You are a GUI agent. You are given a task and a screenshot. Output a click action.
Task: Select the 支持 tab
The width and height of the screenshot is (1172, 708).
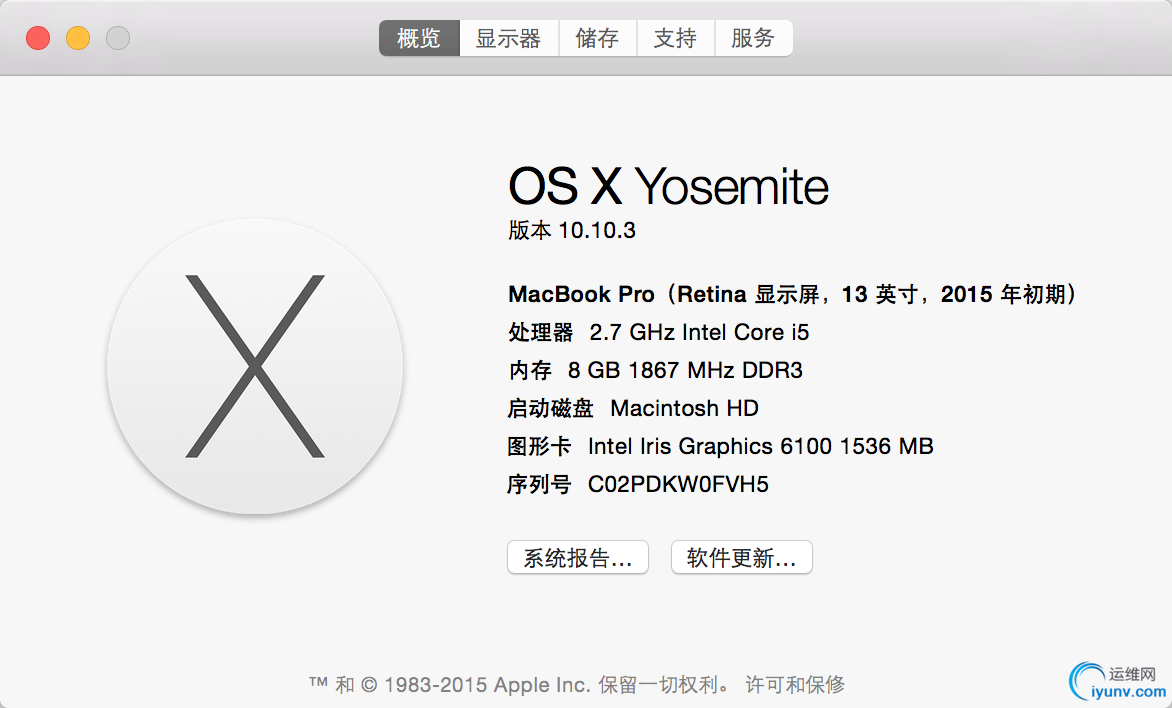pos(676,38)
